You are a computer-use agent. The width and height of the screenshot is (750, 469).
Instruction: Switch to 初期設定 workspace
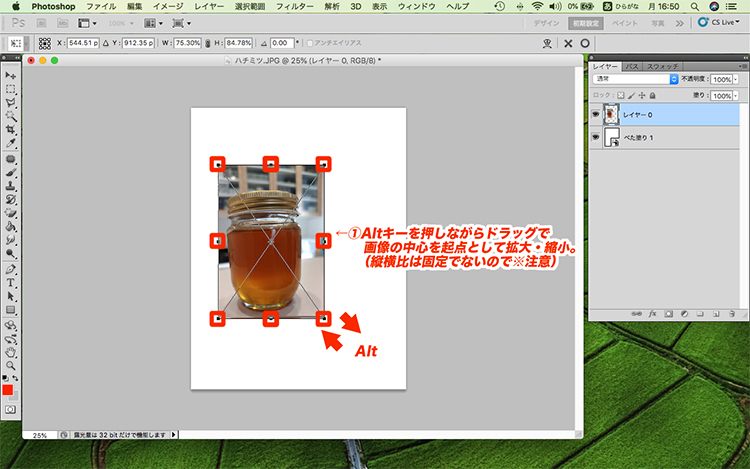click(586, 23)
